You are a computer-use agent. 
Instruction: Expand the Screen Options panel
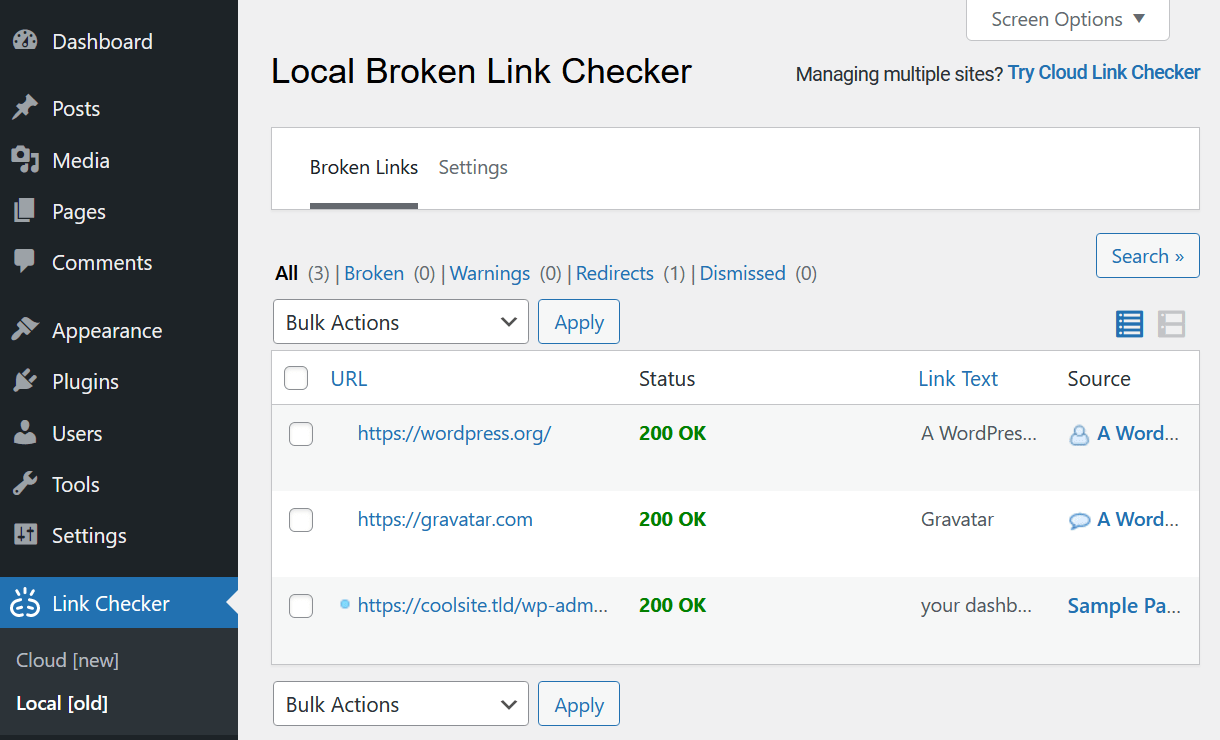tap(1068, 20)
